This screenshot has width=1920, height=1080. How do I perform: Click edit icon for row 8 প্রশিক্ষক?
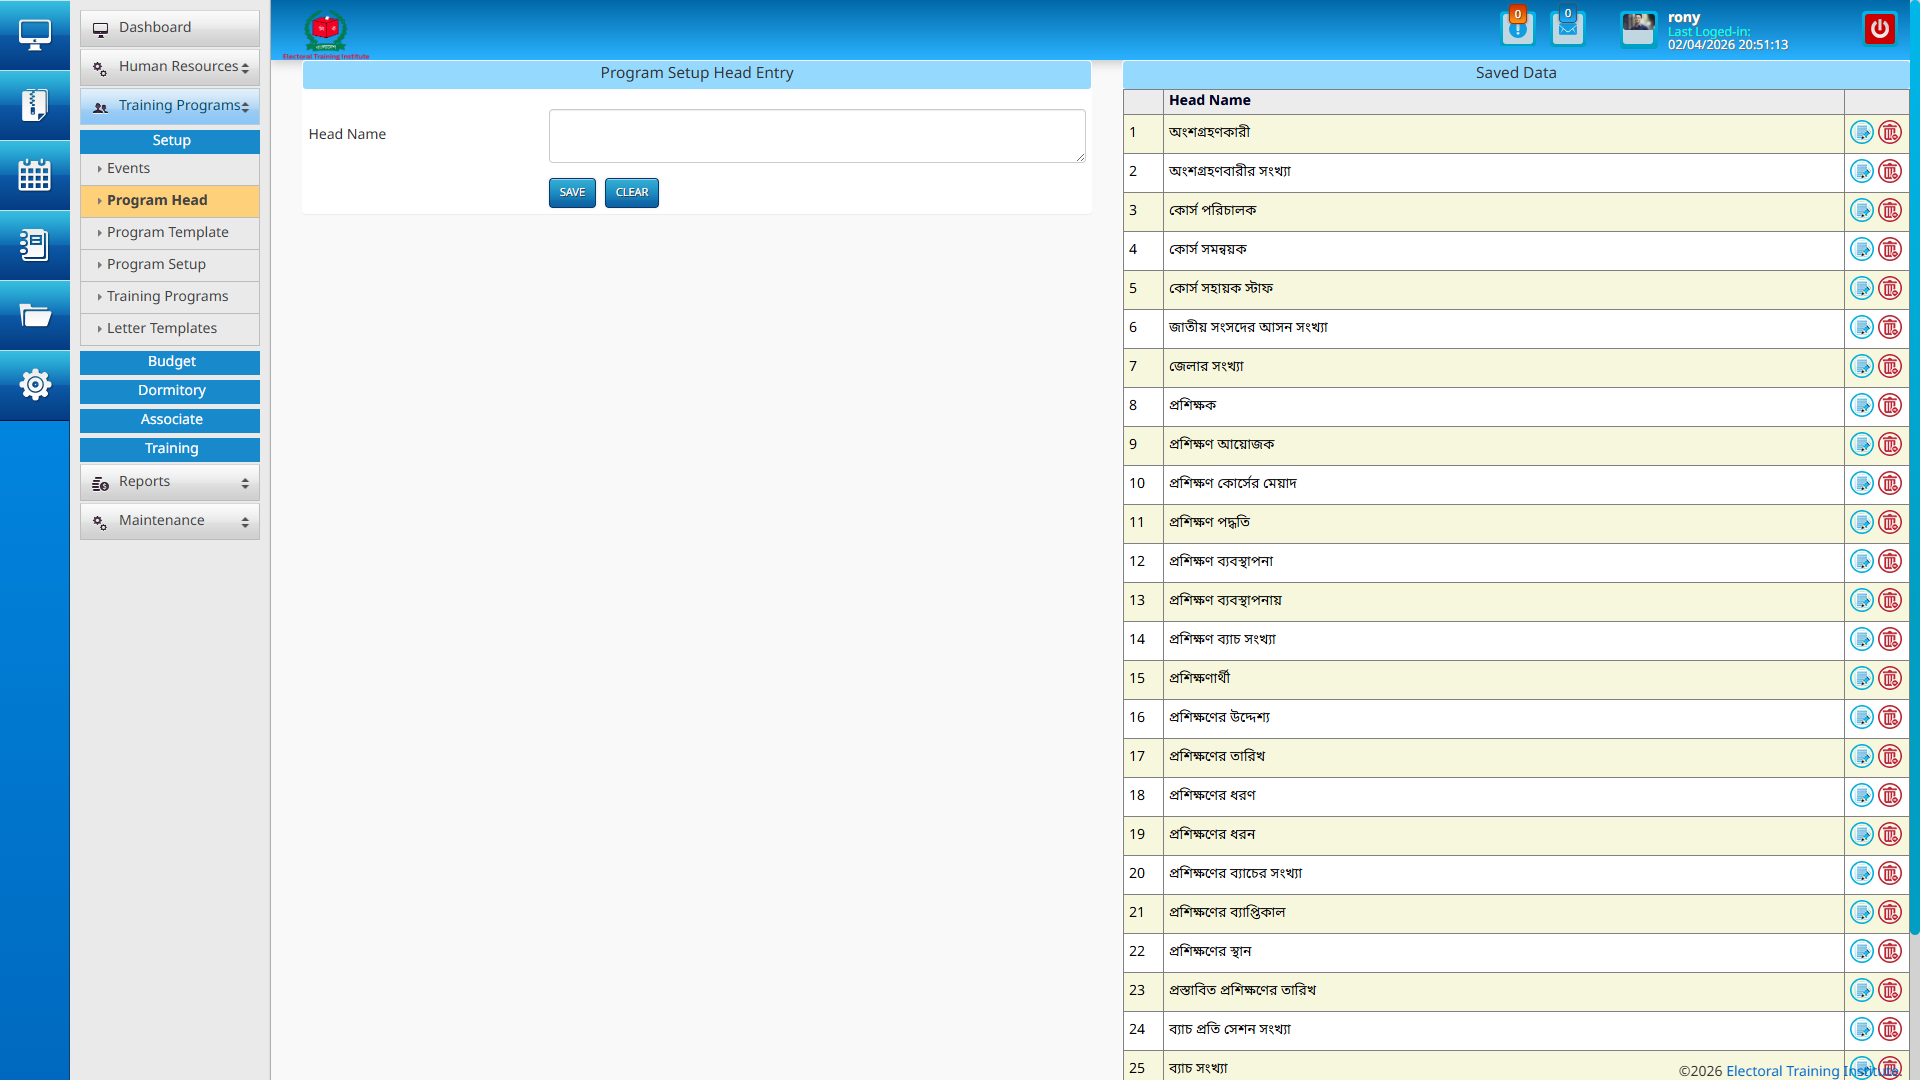(1861, 405)
